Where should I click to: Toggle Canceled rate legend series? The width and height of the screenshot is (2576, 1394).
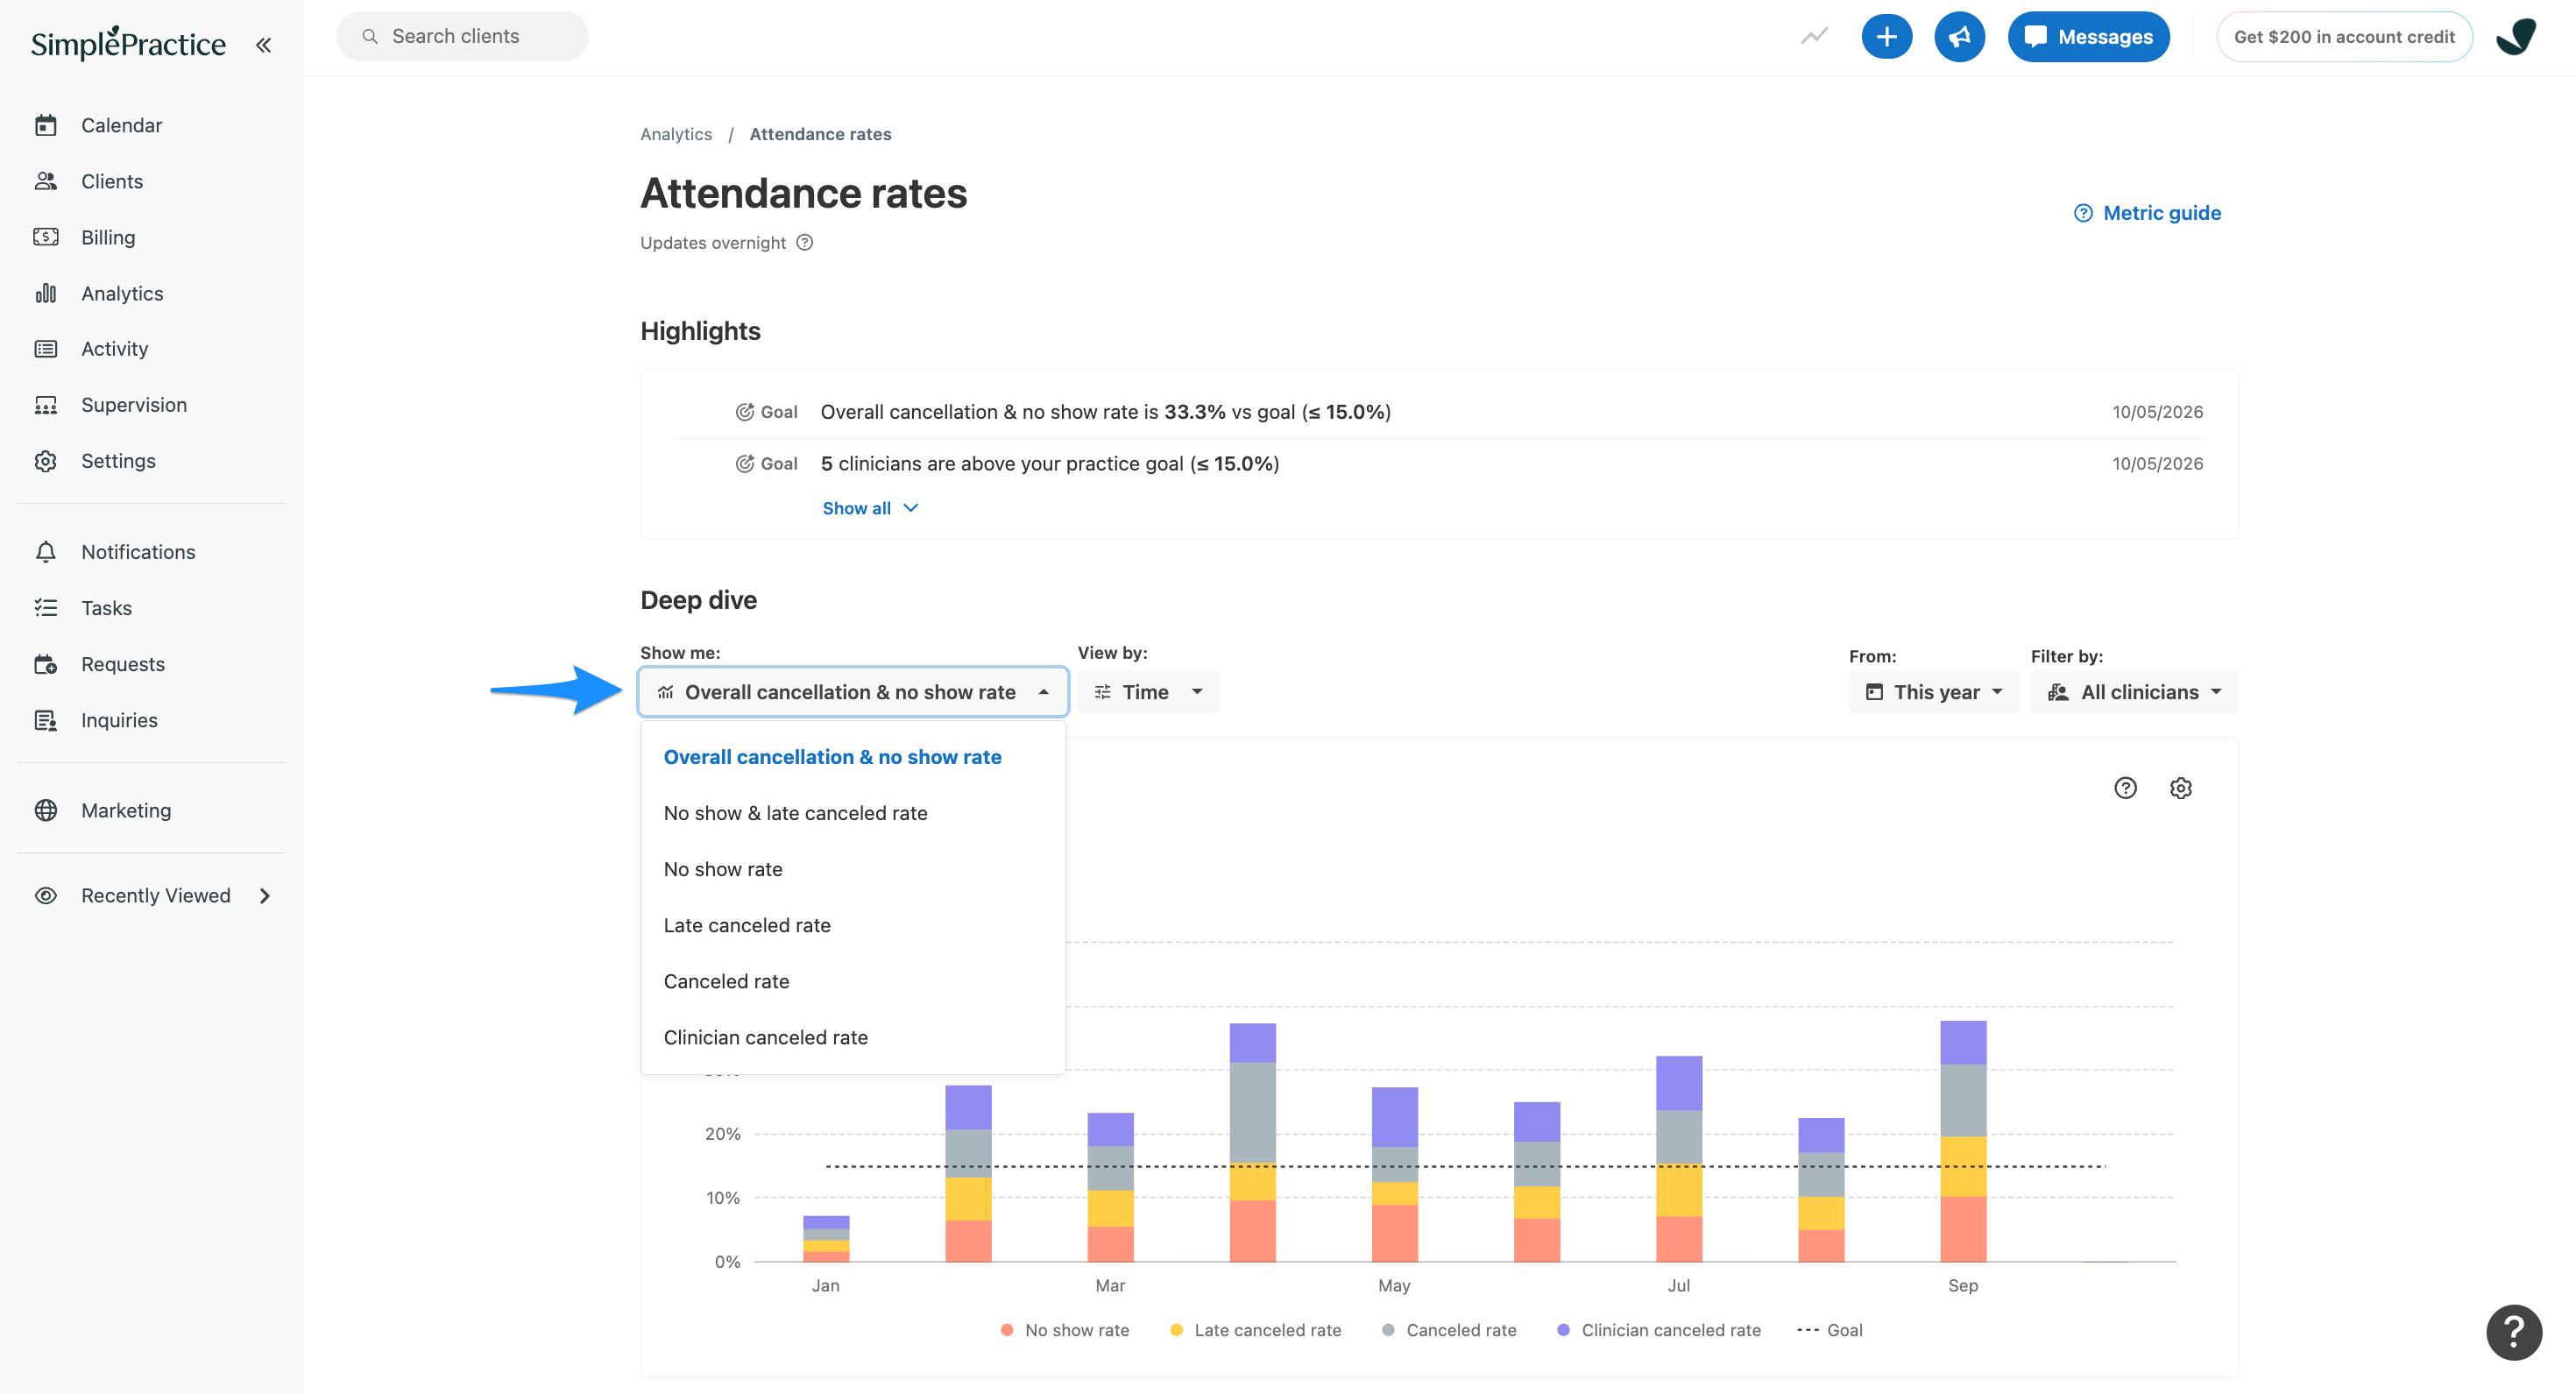point(1449,1330)
